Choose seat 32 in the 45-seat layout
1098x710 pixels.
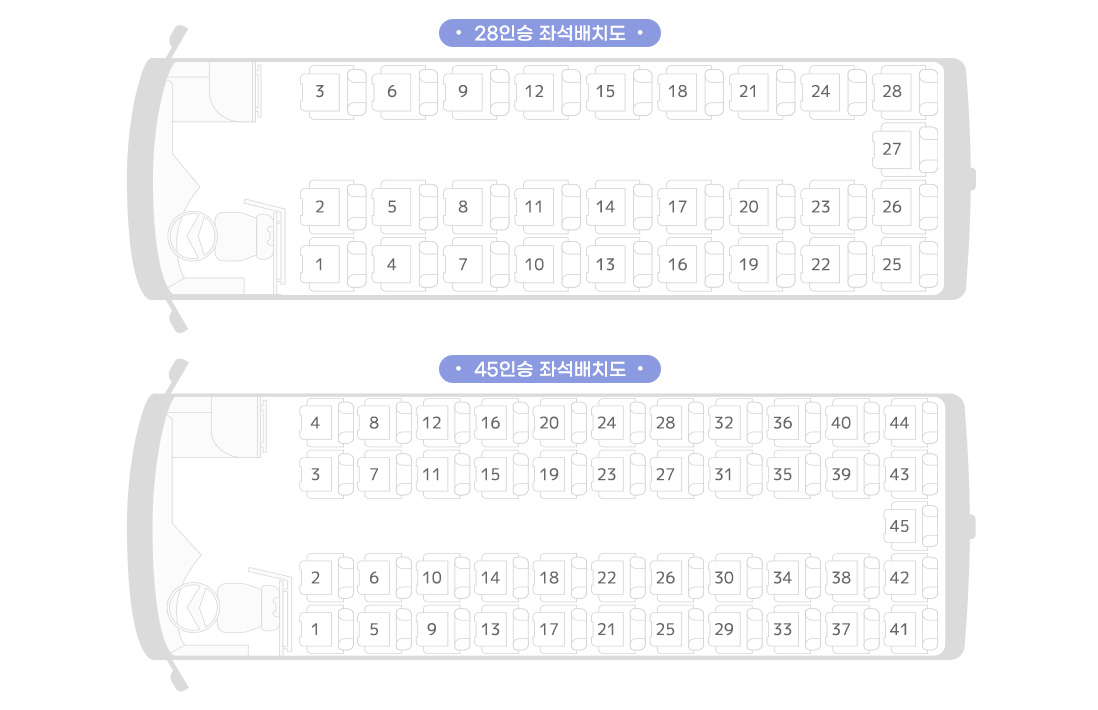(724, 423)
